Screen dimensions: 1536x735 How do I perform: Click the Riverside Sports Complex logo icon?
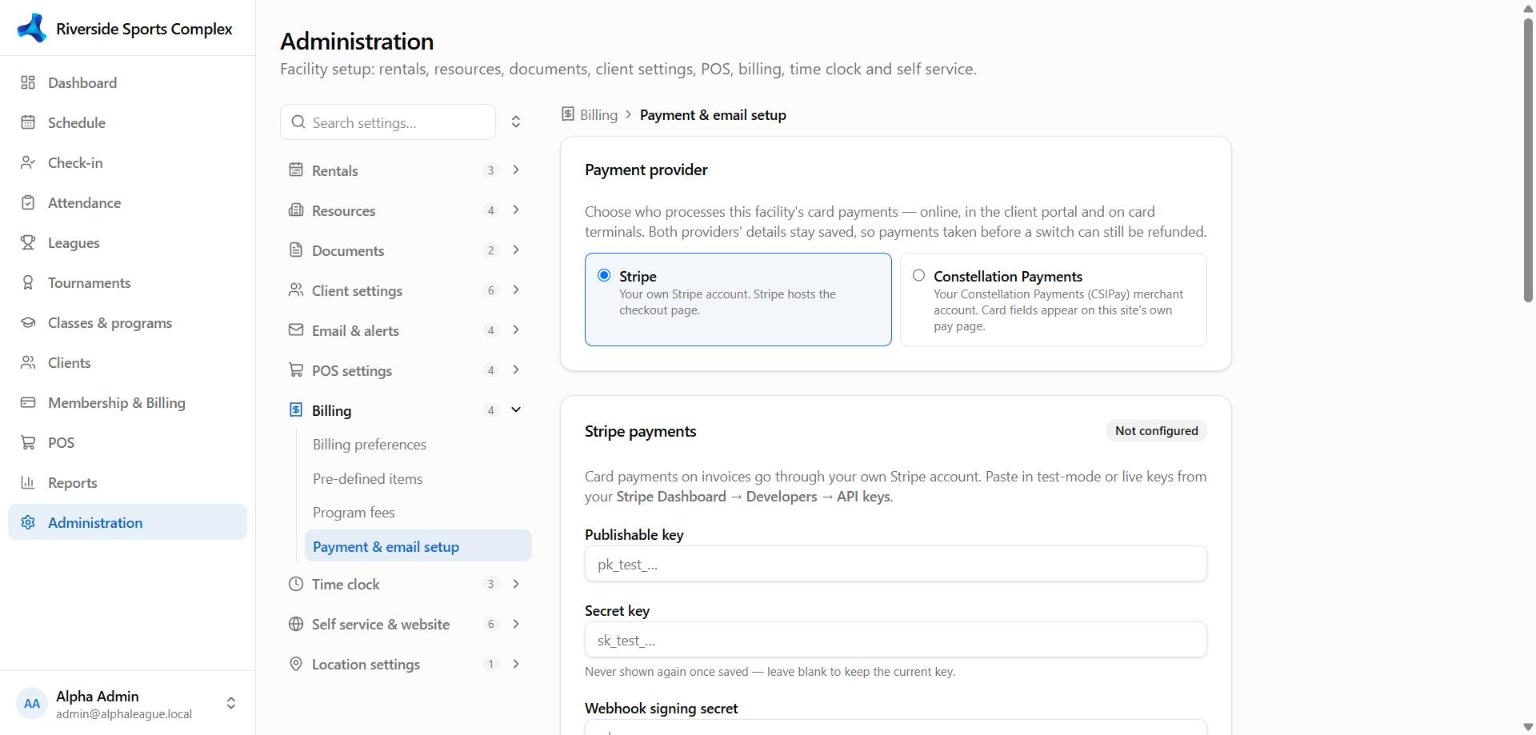[32, 28]
